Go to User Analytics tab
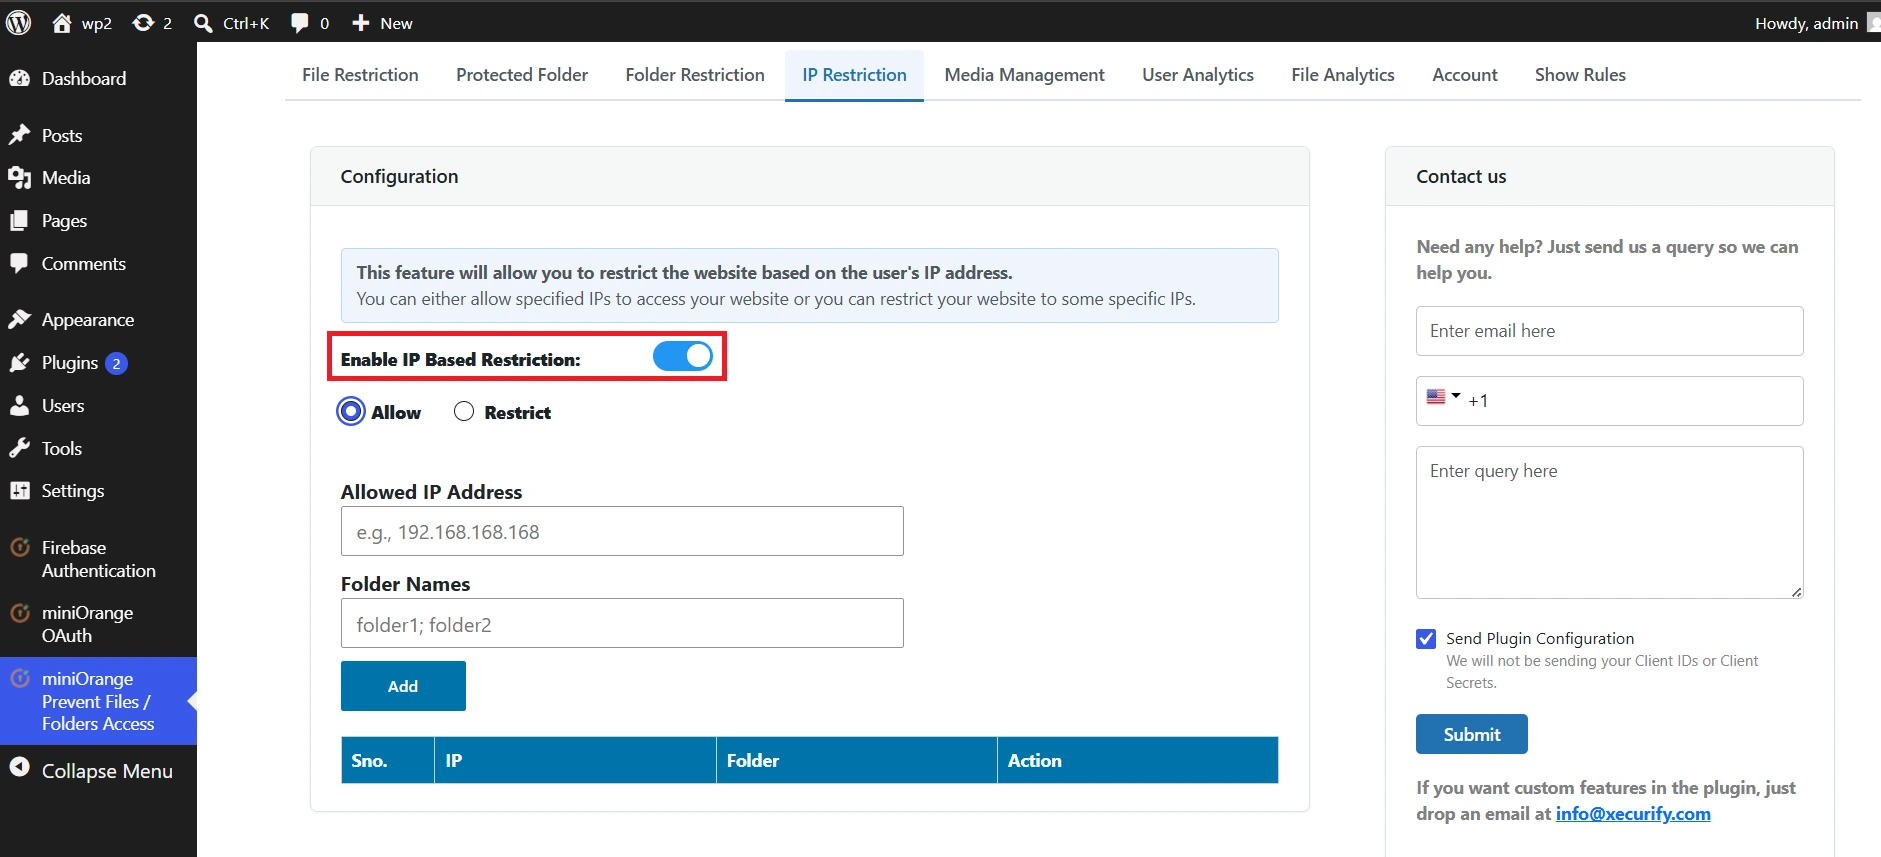Screen dimensions: 1881x857 (1198, 75)
